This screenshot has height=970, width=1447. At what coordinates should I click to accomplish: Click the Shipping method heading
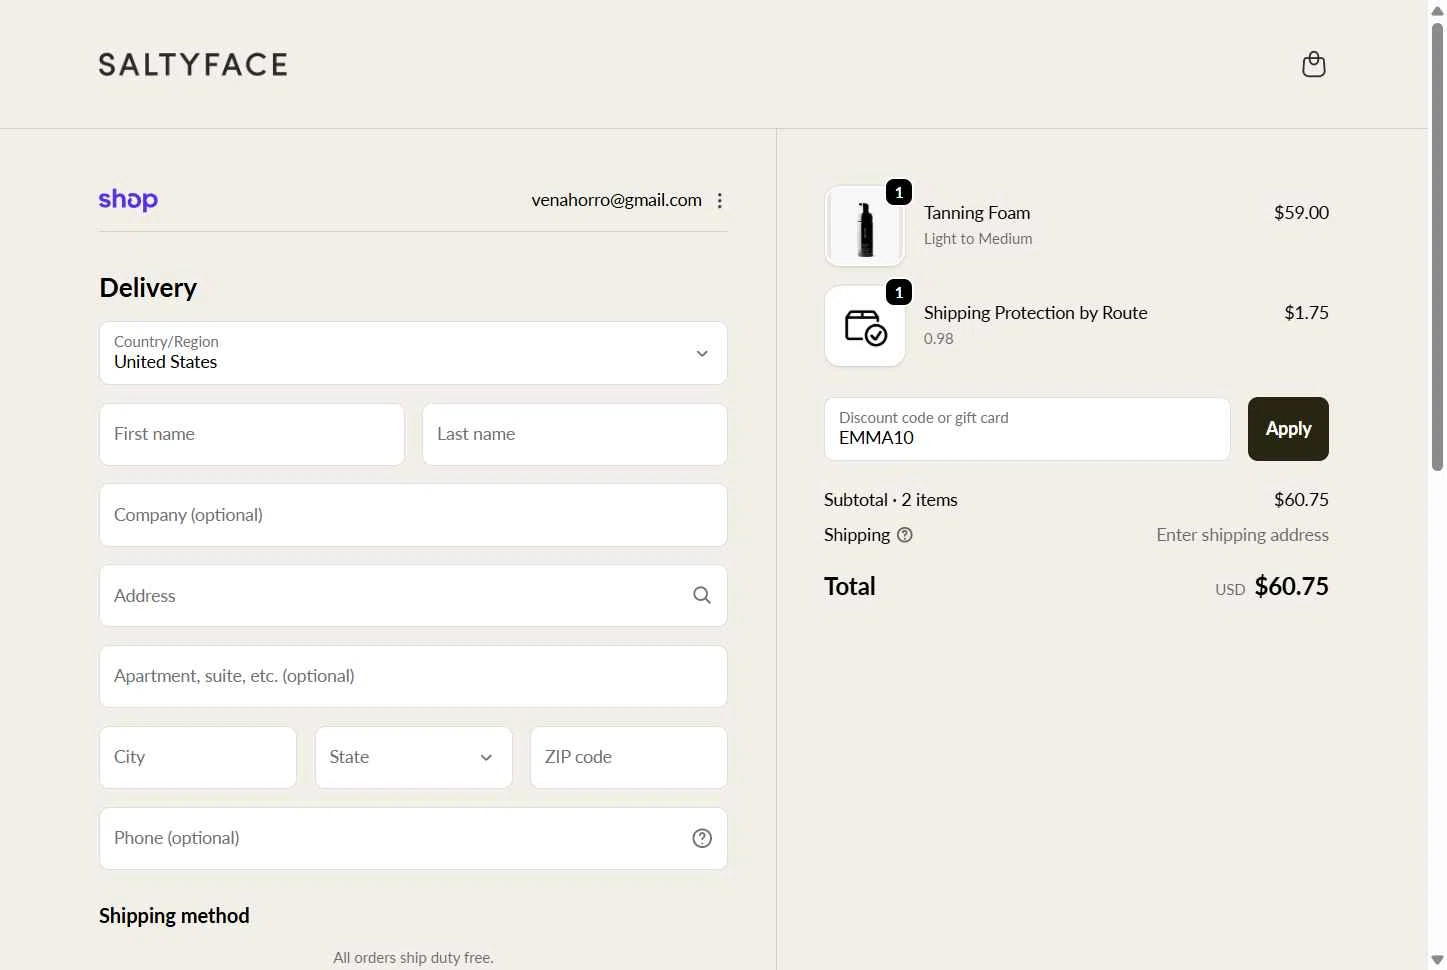coord(174,916)
